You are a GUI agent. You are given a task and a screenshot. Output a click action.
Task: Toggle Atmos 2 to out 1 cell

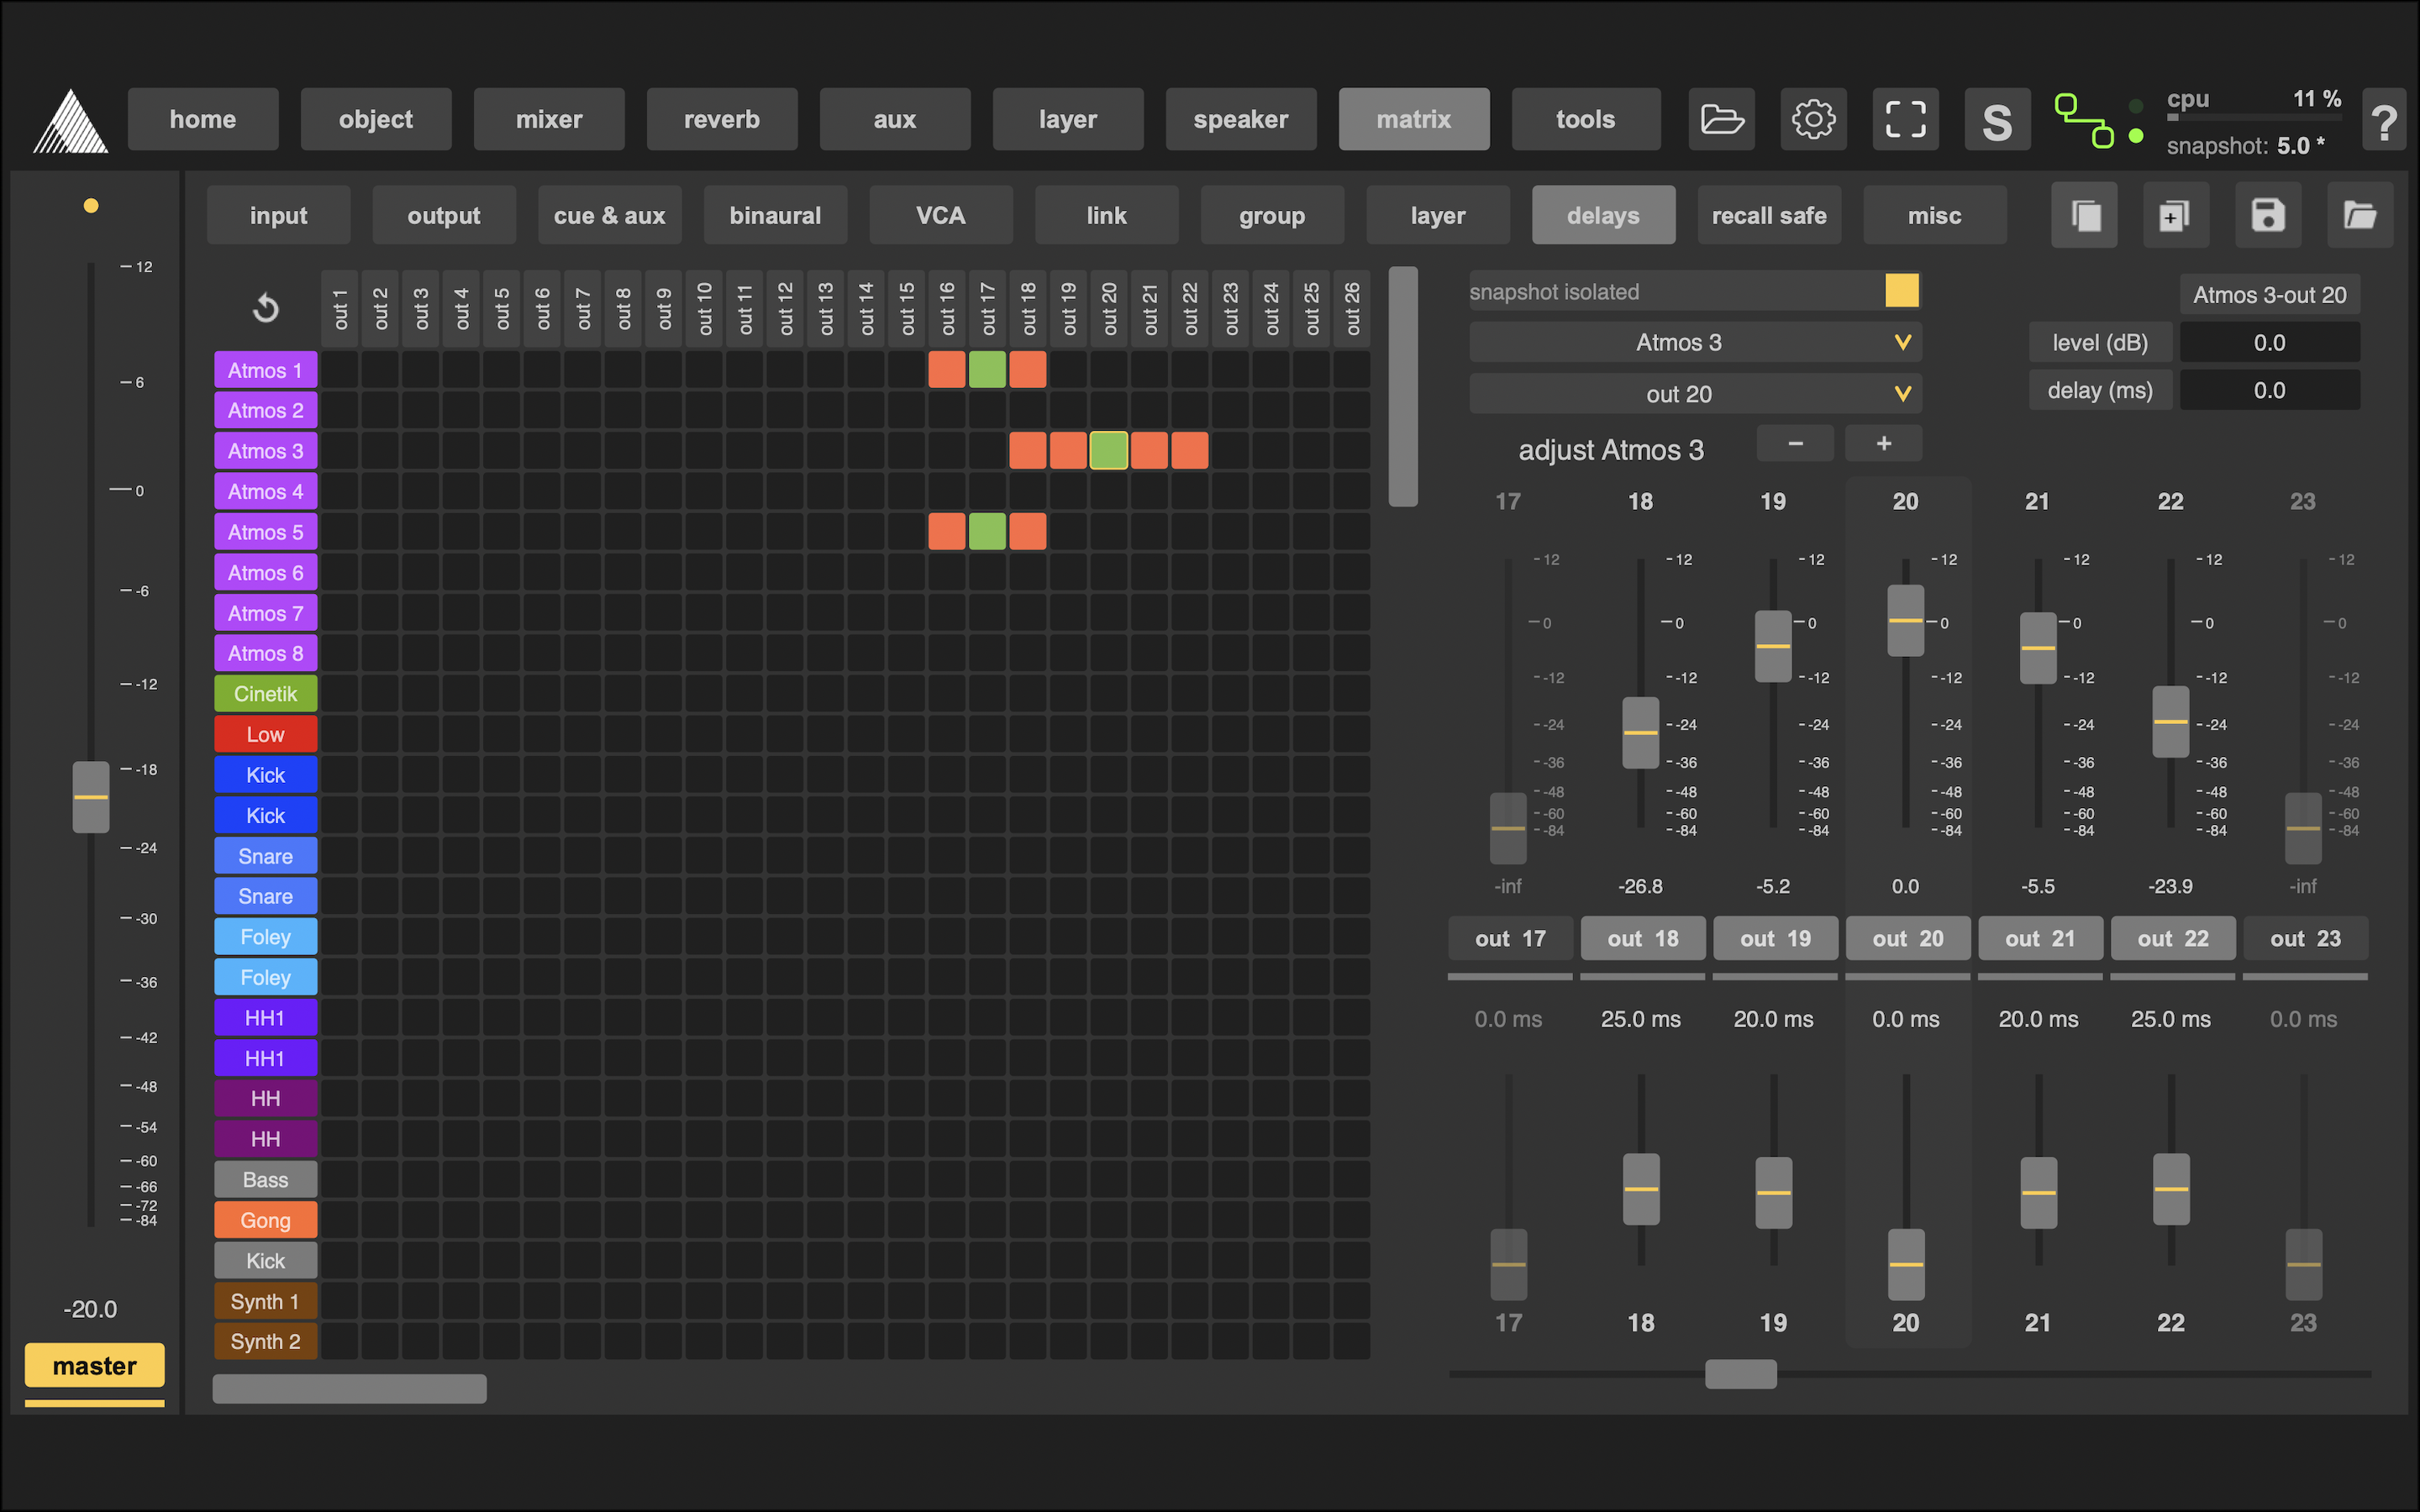(x=340, y=411)
